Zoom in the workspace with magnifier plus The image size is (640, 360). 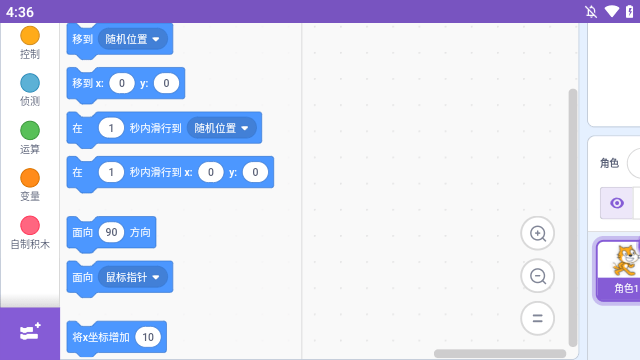pyautogui.click(x=538, y=233)
